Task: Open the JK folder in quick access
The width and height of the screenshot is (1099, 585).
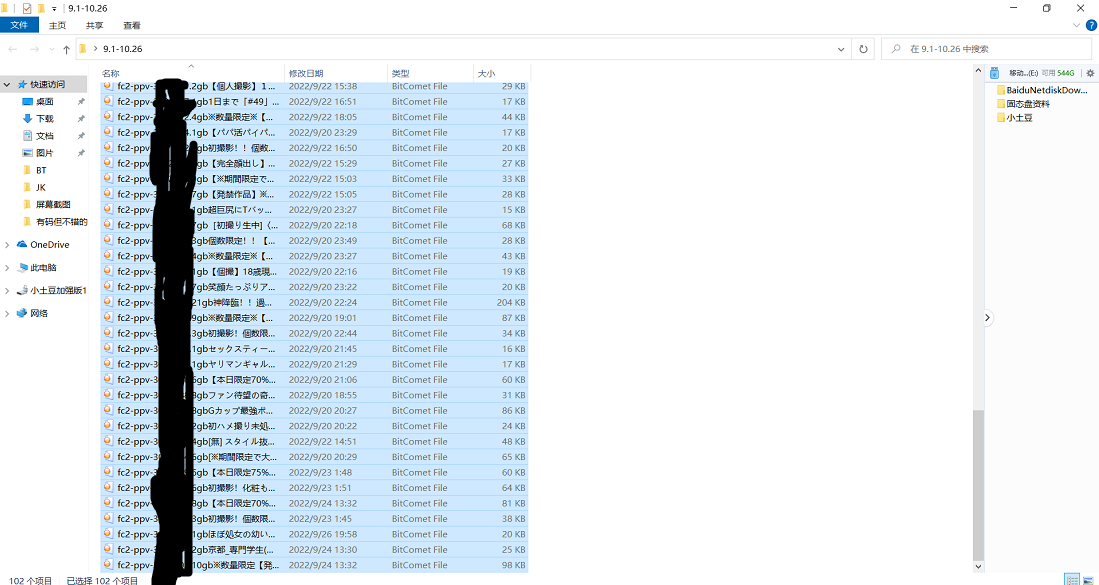Action: point(41,187)
